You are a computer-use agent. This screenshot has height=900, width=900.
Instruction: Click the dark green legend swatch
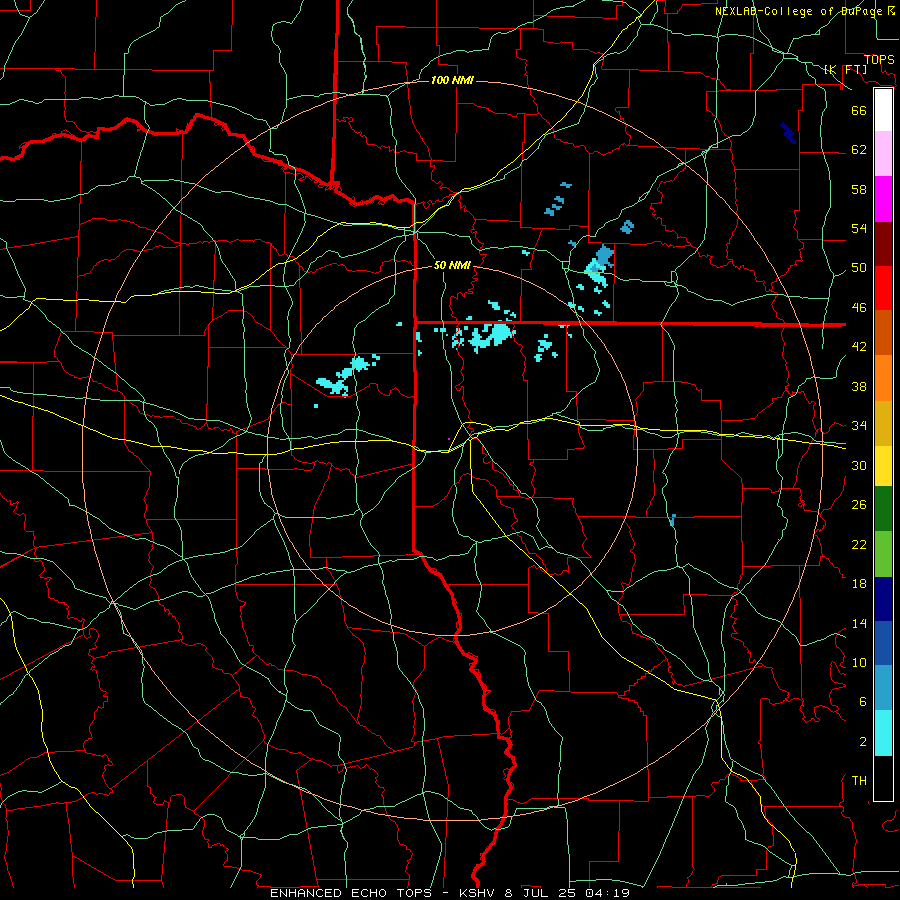coord(883,509)
